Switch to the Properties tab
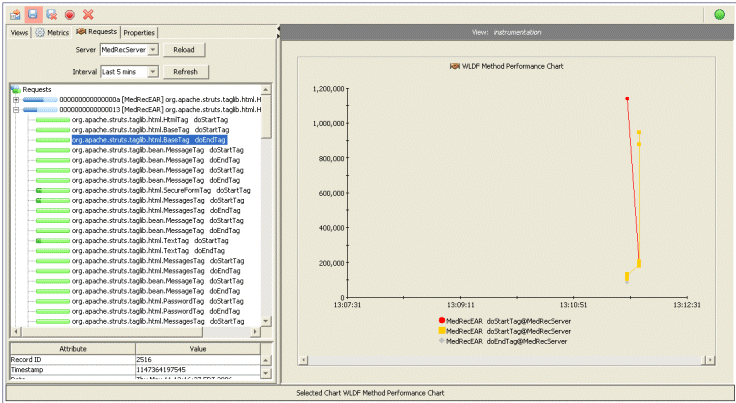 pos(139,32)
